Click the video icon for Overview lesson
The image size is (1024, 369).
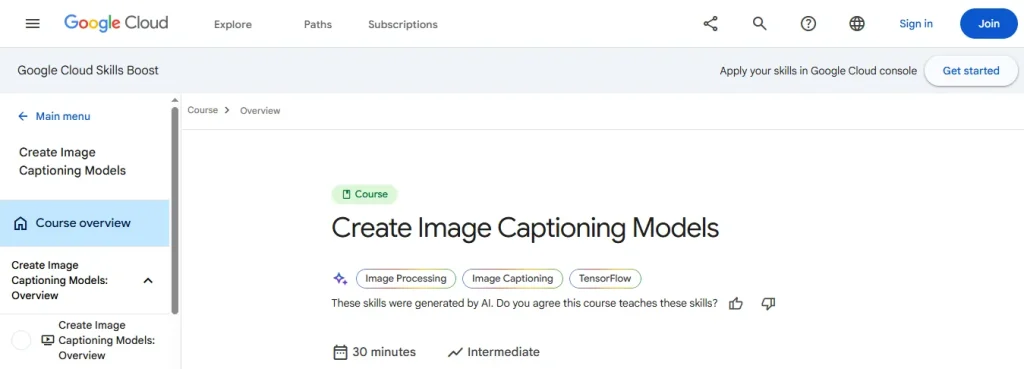point(47,340)
